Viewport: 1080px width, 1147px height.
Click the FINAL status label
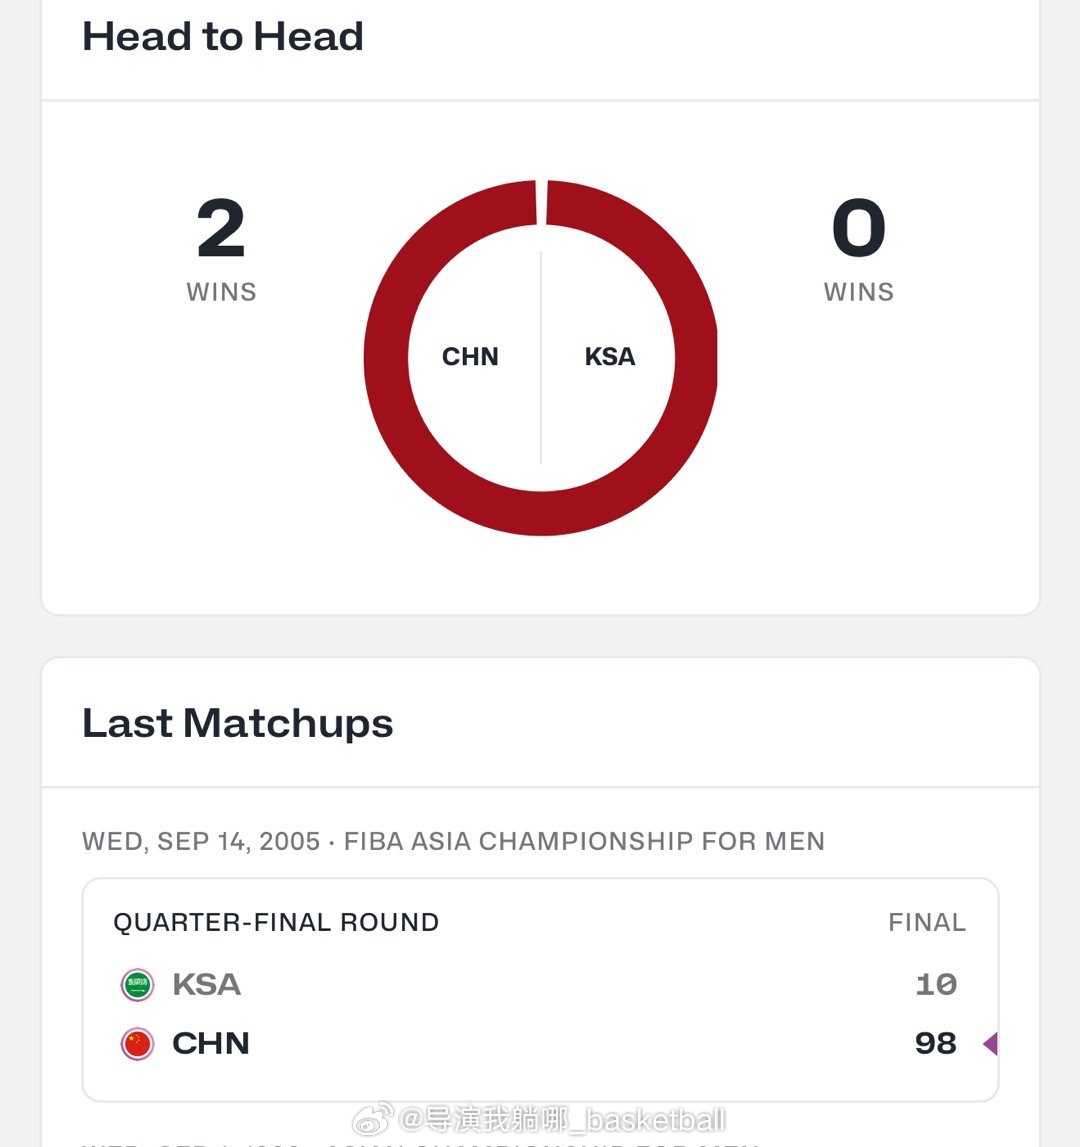(x=927, y=922)
